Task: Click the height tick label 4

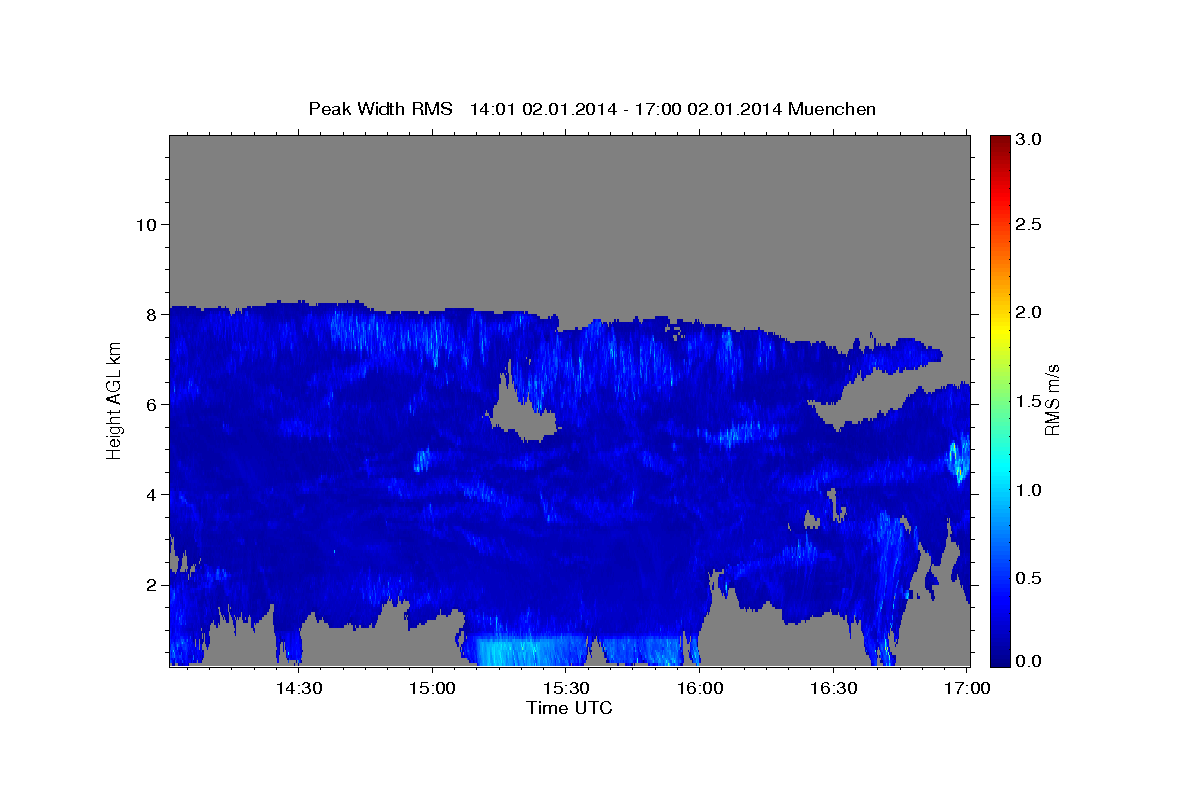Action: coord(151,494)
